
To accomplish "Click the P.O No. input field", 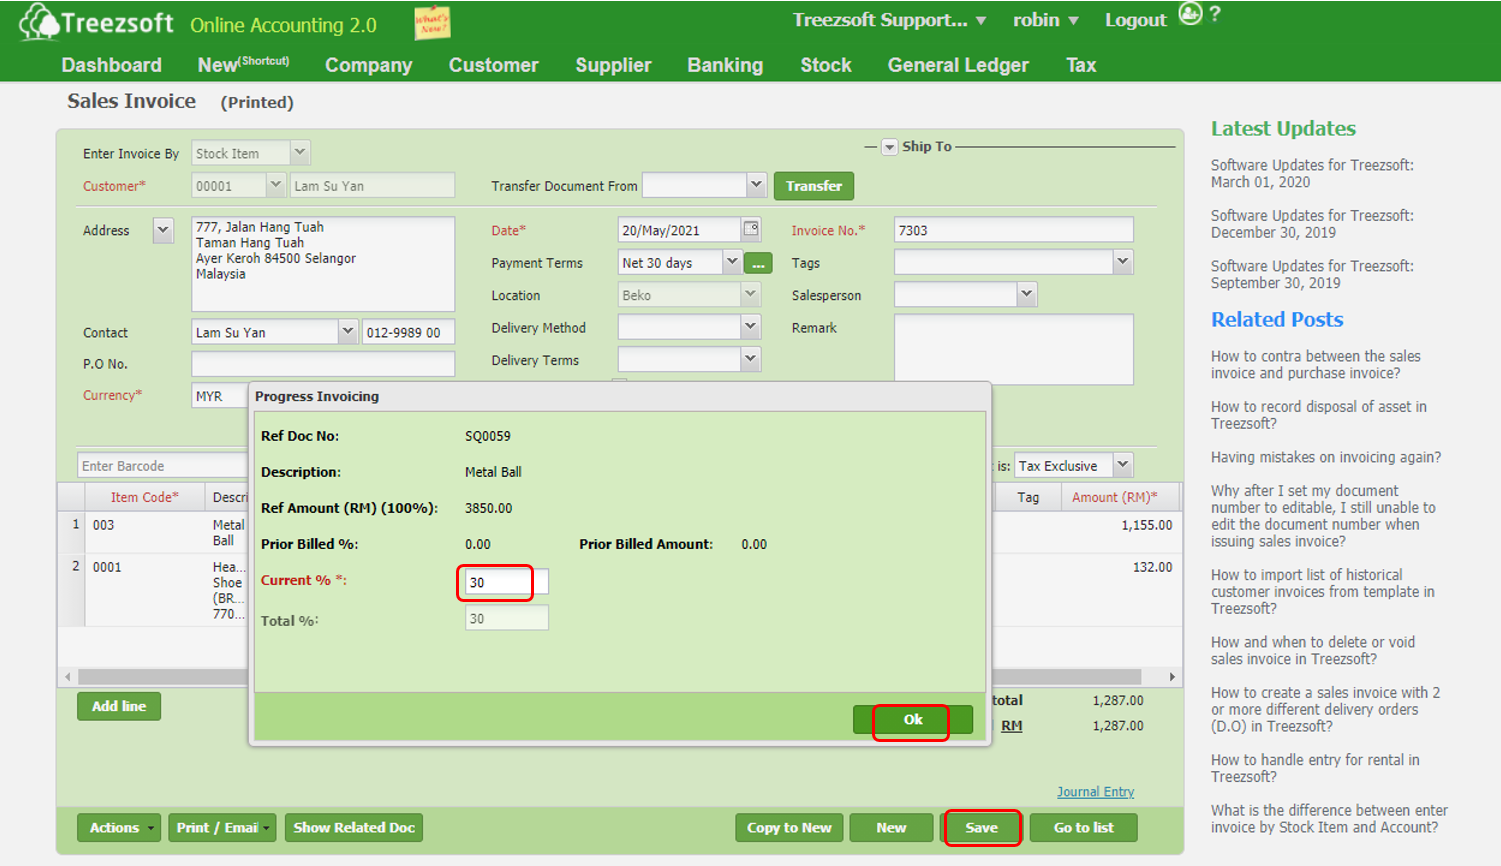I will 323,364.
